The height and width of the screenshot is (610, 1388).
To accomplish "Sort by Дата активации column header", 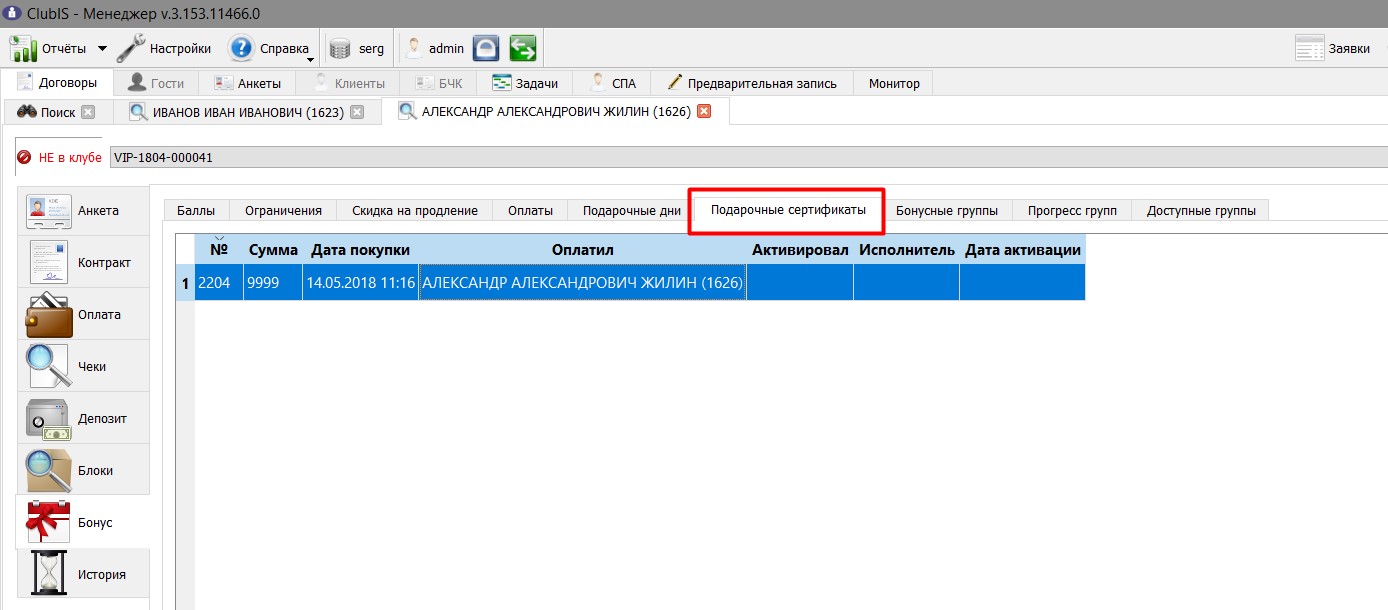I will tap(1022, 250).
